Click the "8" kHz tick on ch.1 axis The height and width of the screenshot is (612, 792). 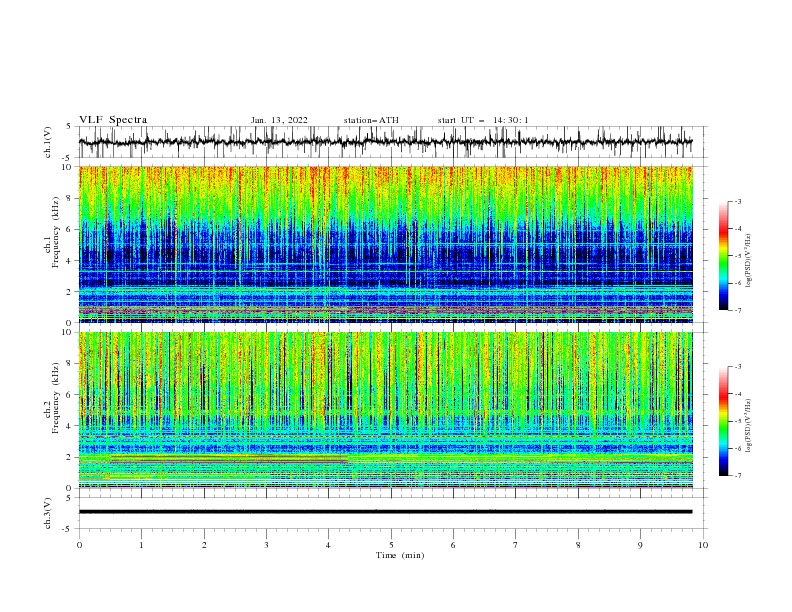tap(71, 198)
